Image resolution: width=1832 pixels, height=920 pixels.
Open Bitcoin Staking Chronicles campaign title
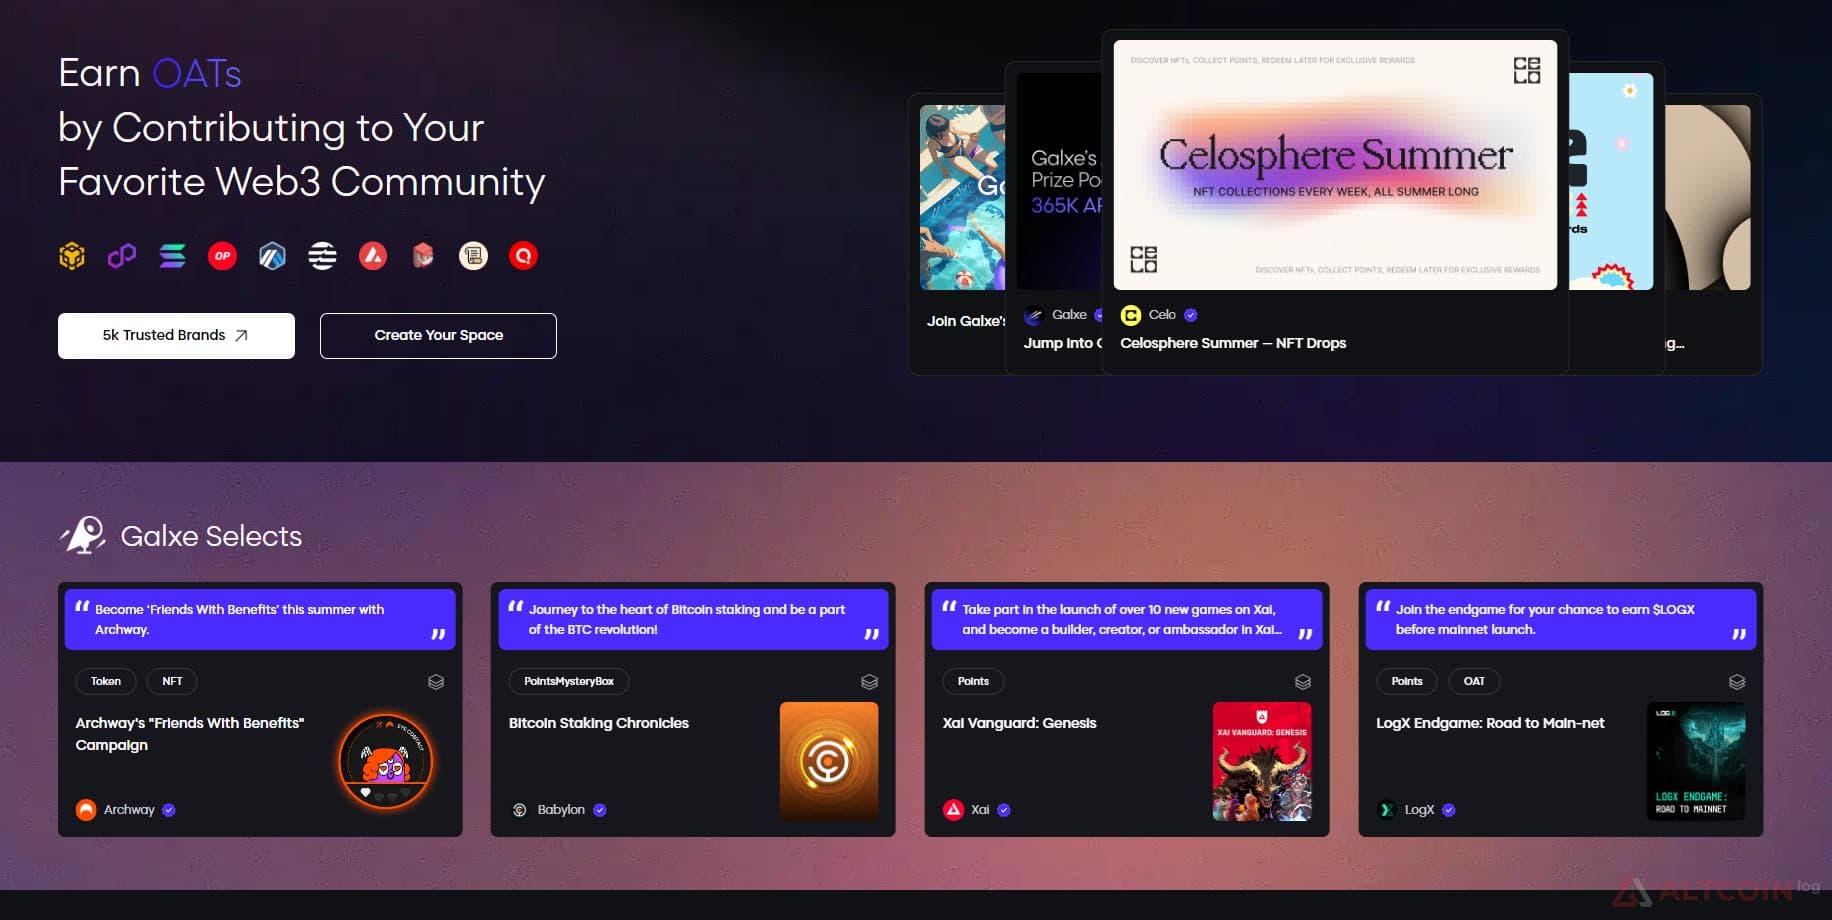599,723
